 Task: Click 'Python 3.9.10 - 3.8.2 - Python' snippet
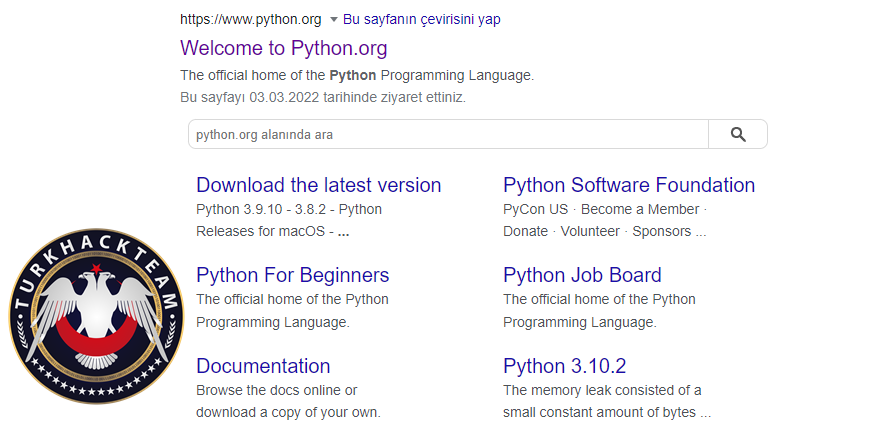pos(289,209)
